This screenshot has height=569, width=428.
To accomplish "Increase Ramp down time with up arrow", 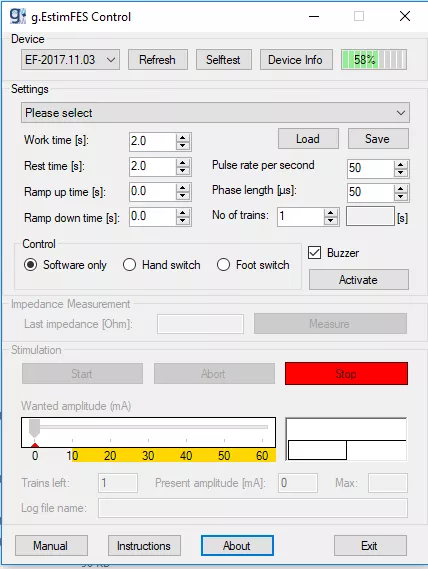I will (183, 213).
